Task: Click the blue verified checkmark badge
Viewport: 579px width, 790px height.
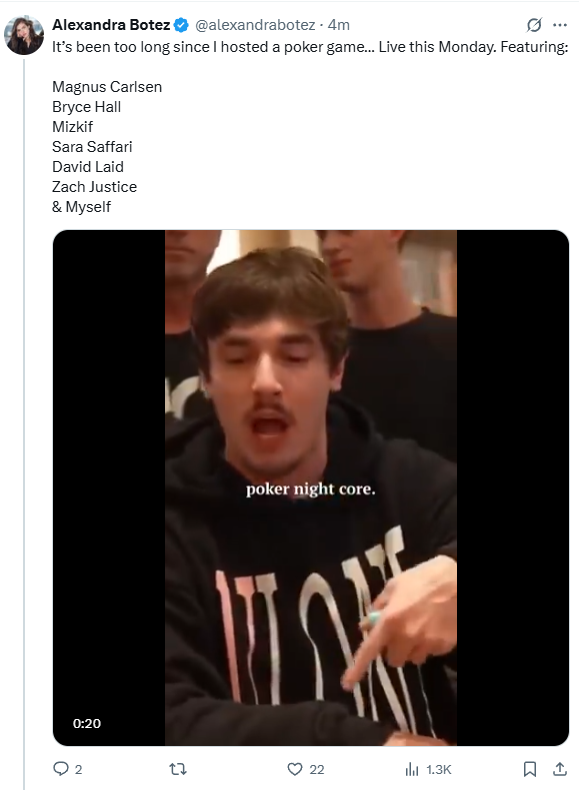Action: coord(181,25)
